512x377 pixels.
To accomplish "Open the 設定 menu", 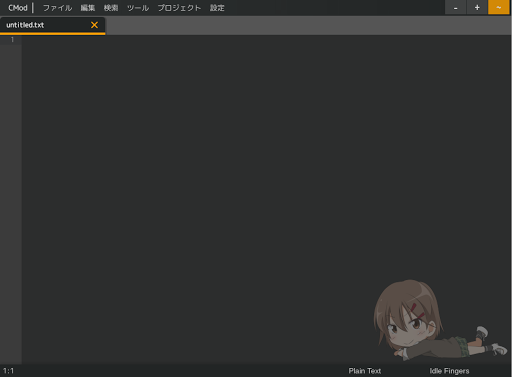I will (217, 8).
